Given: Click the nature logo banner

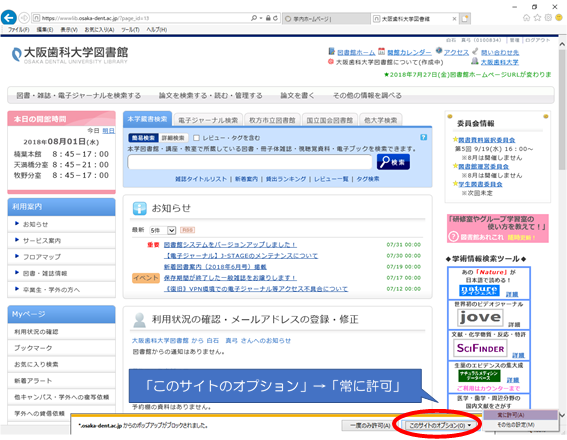Looking at the screenshot, I should pyautogui.click(x=479, y=290).
